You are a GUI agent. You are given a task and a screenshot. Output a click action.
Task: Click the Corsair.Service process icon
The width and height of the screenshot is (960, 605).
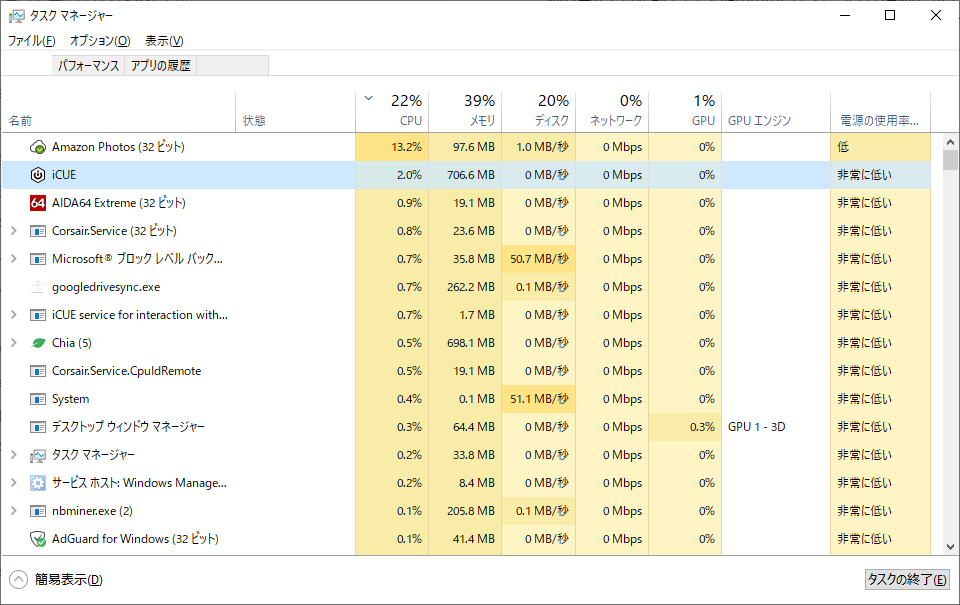38,231
